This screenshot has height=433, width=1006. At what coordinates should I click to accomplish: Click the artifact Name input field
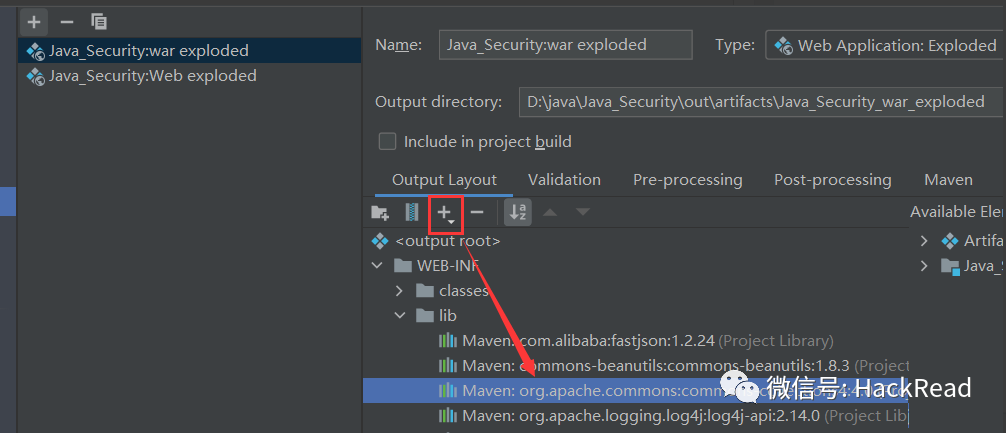pos(565,45)
